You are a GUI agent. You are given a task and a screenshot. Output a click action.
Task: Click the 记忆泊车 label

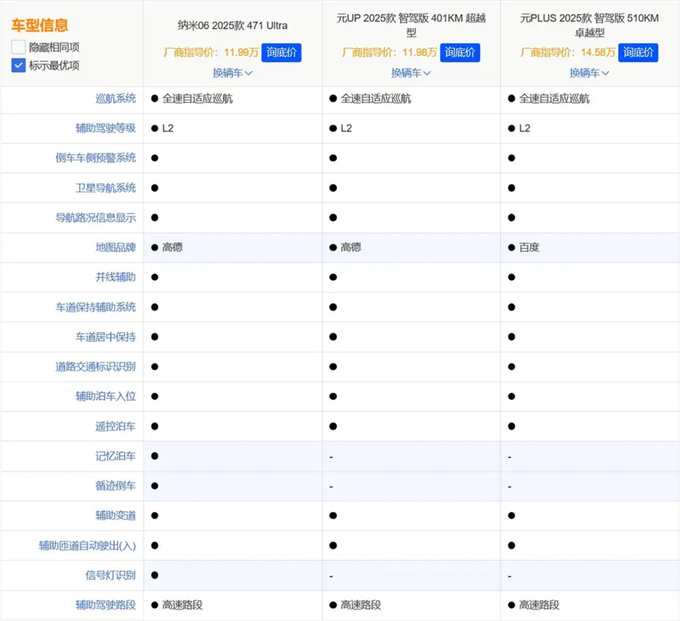pos(116,456)
